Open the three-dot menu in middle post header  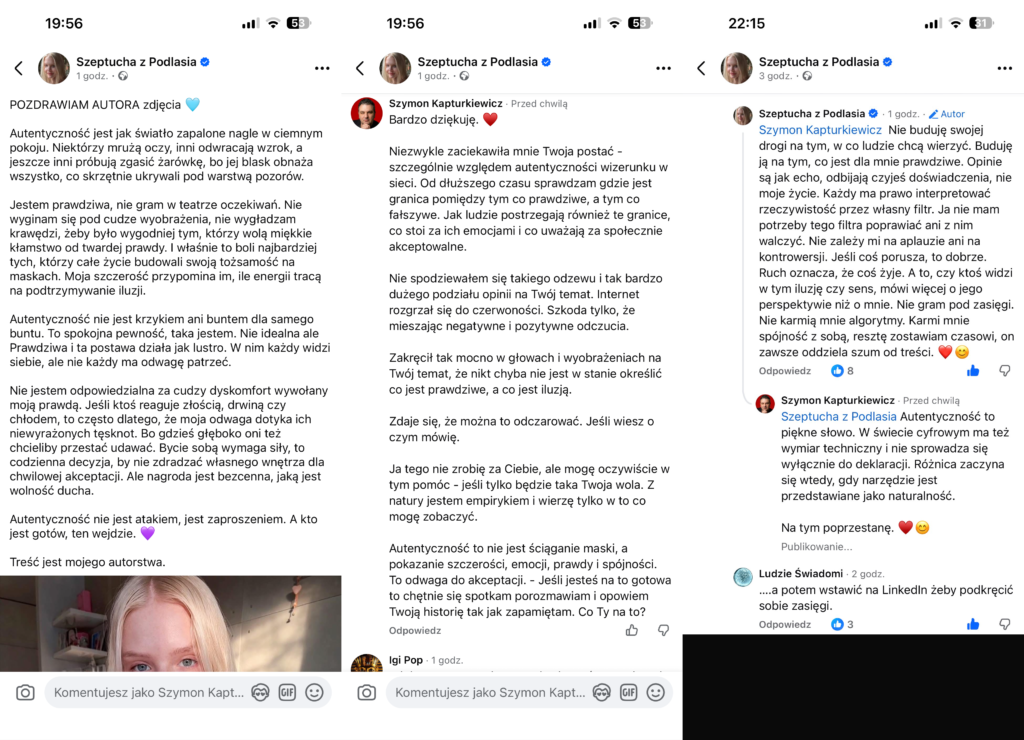pyautogui.click(x=664, y=68)
